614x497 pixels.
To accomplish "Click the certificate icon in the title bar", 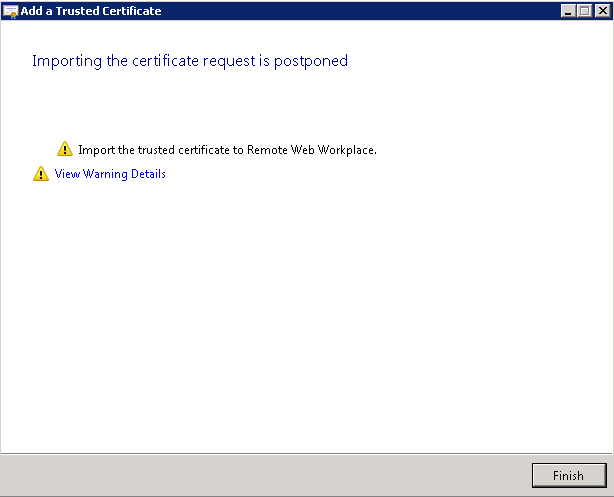I will pos(11,10).
